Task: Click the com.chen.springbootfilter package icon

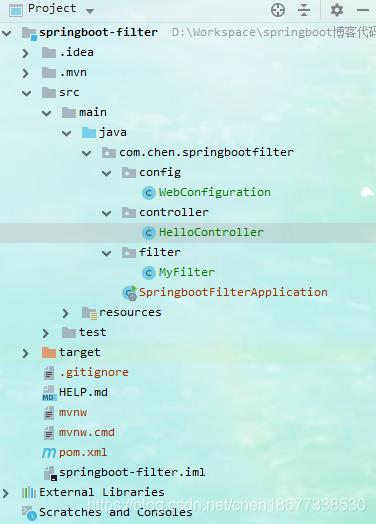Action: pyautogui.click(x=109, y=152)
